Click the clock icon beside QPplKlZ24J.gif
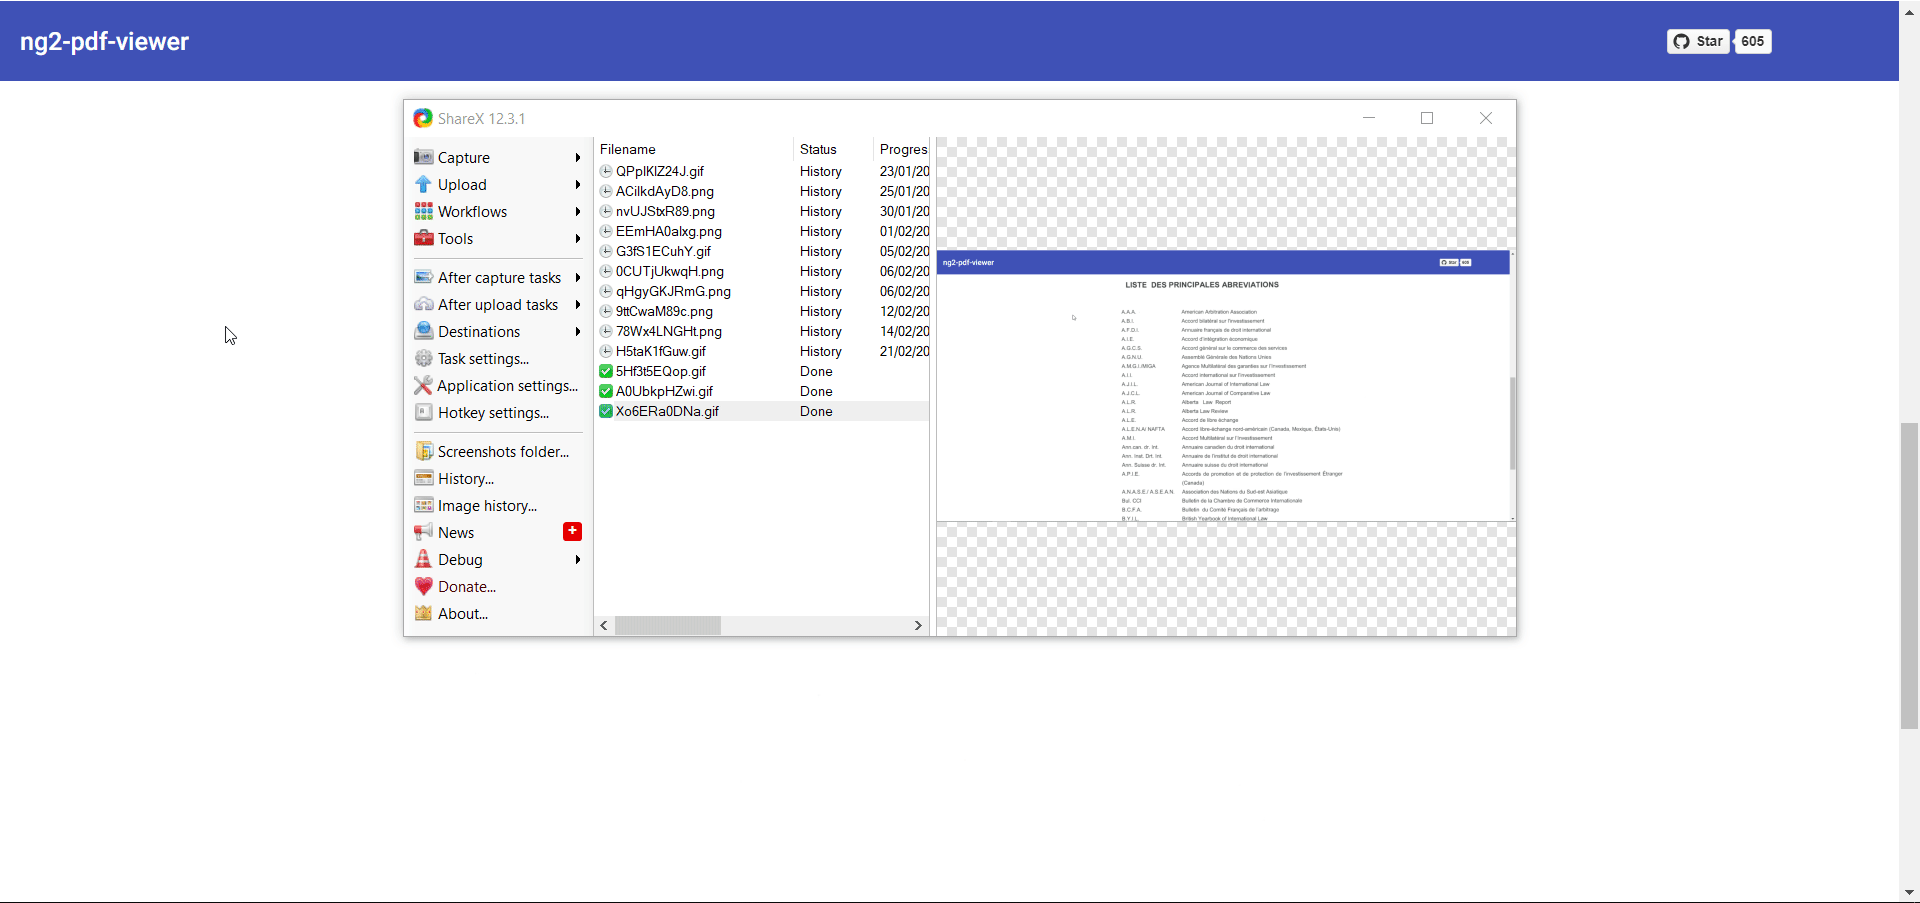This screenshot has width=1920, height=903. tap(606, 171)
